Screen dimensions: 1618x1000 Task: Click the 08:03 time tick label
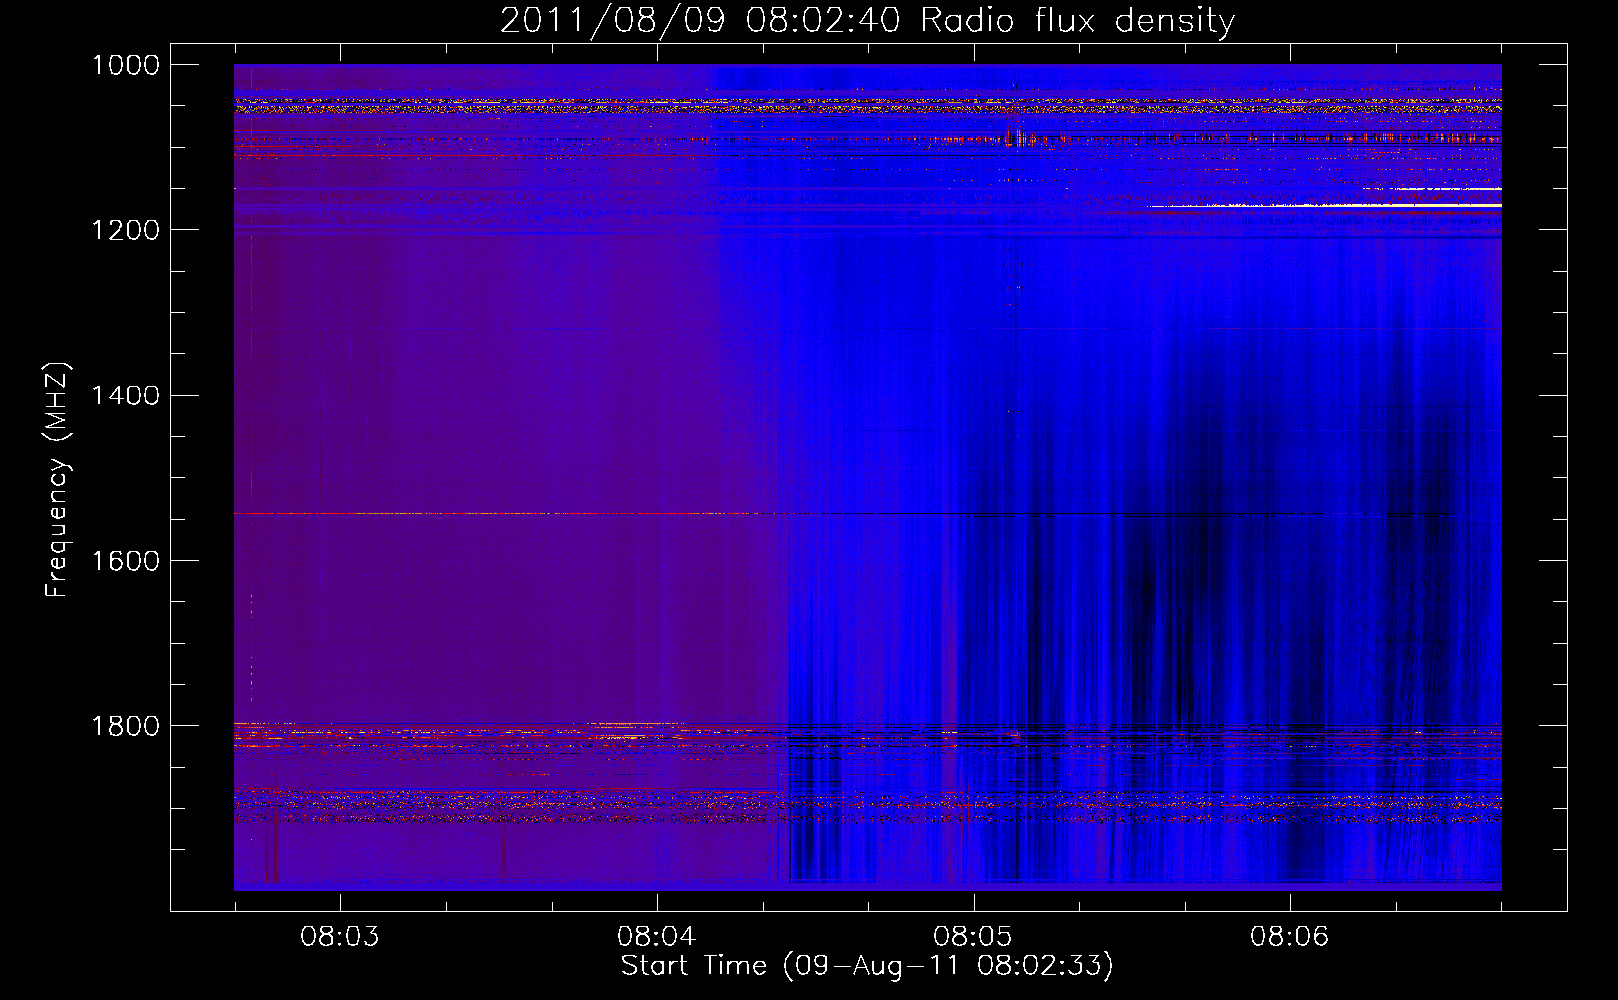point(340,937)
